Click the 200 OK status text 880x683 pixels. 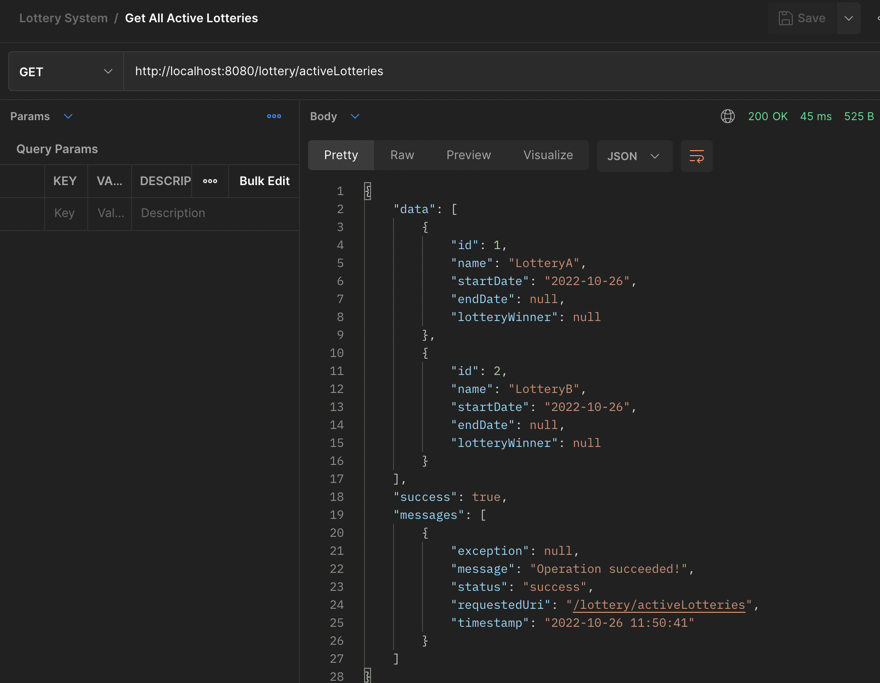click(767, 116)
